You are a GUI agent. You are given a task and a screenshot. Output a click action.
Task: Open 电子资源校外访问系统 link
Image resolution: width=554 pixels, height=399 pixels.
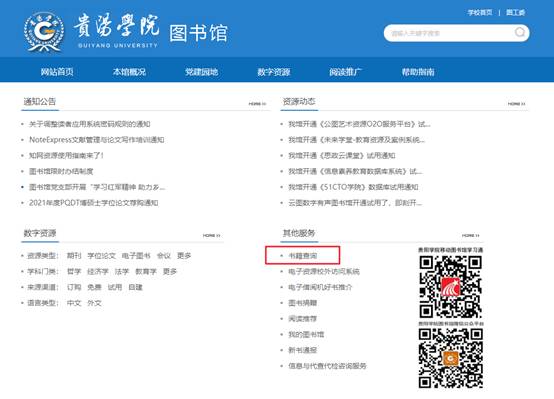point(324,271)
